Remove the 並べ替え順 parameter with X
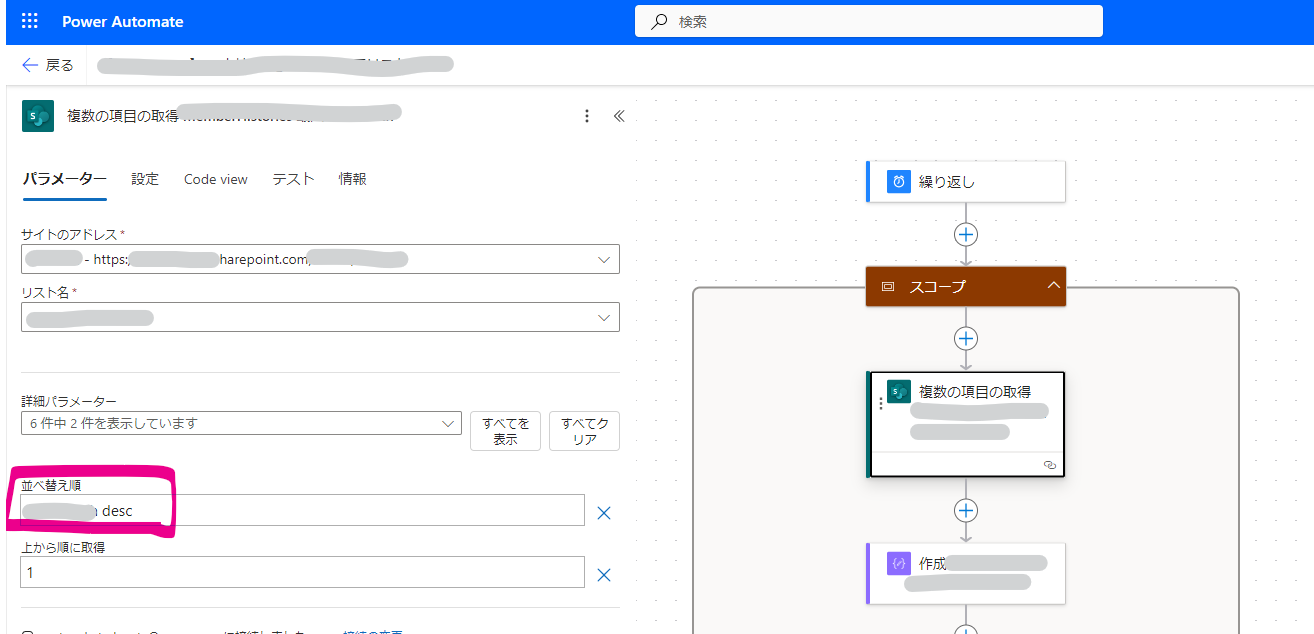The width and height of the screenshot is (1314, 634). click(604, 513)
